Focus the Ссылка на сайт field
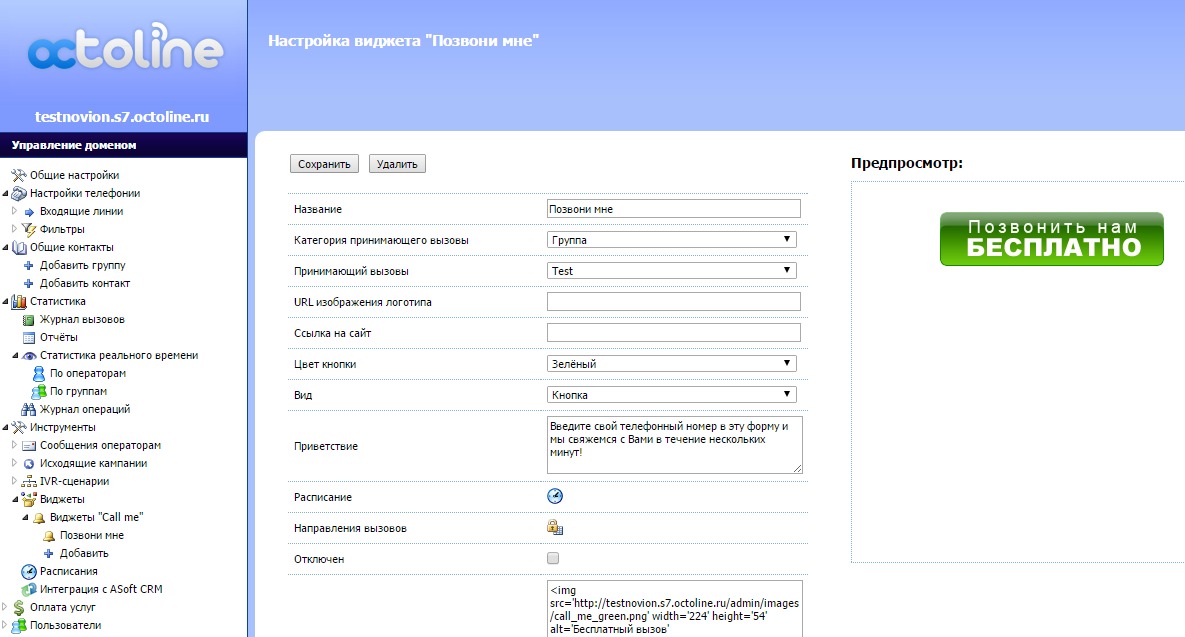The image size is (1185, 637). point(673,332)
